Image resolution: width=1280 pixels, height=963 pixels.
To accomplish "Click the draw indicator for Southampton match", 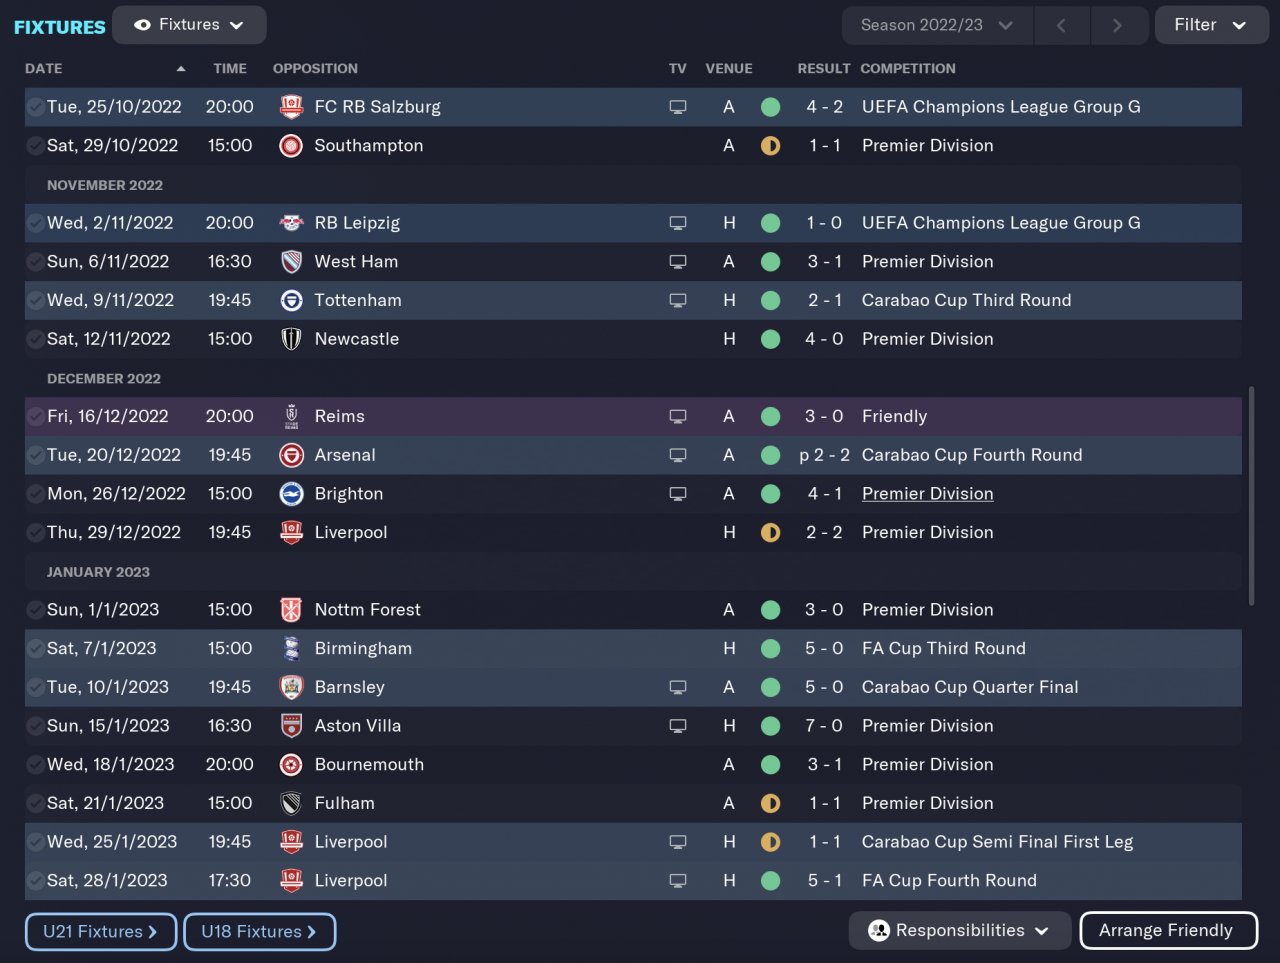I will pos(770,146).
